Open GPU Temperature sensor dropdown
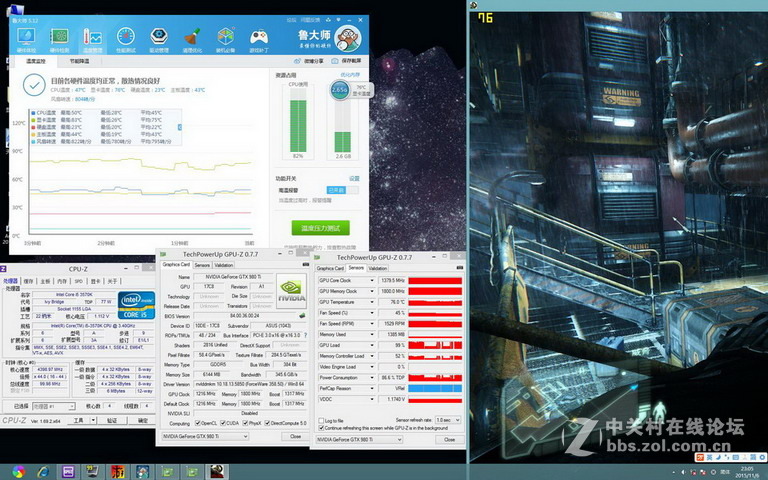This screenshot has width=768, height=480. point(372,302)
